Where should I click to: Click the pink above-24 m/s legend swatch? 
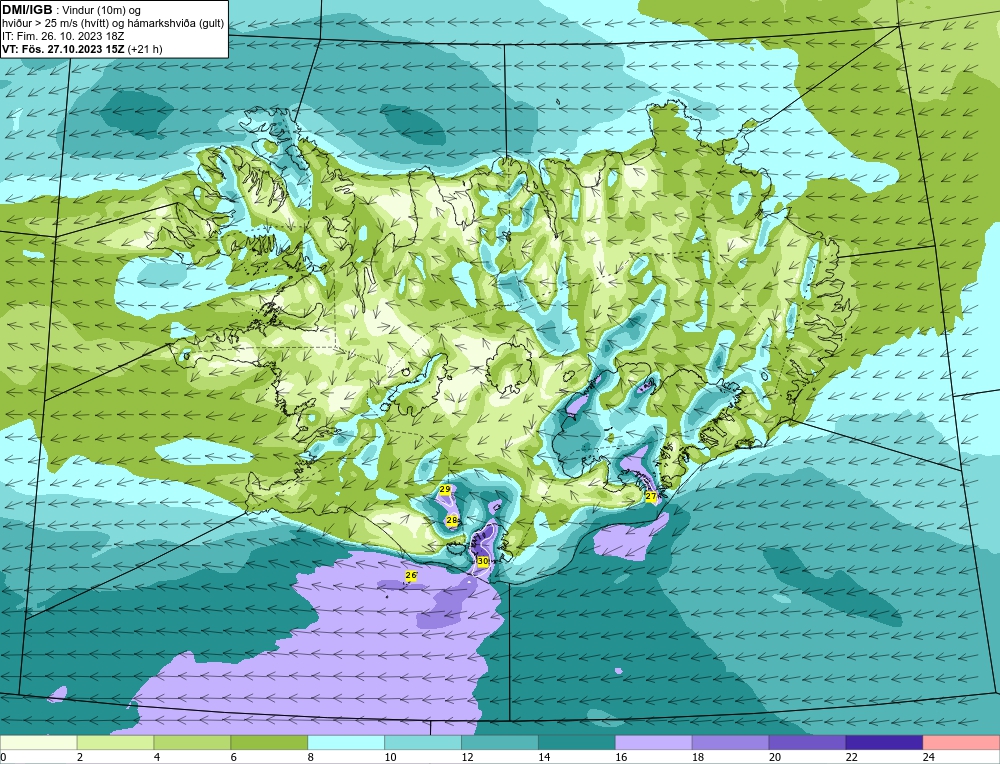[x=961, y=743]
